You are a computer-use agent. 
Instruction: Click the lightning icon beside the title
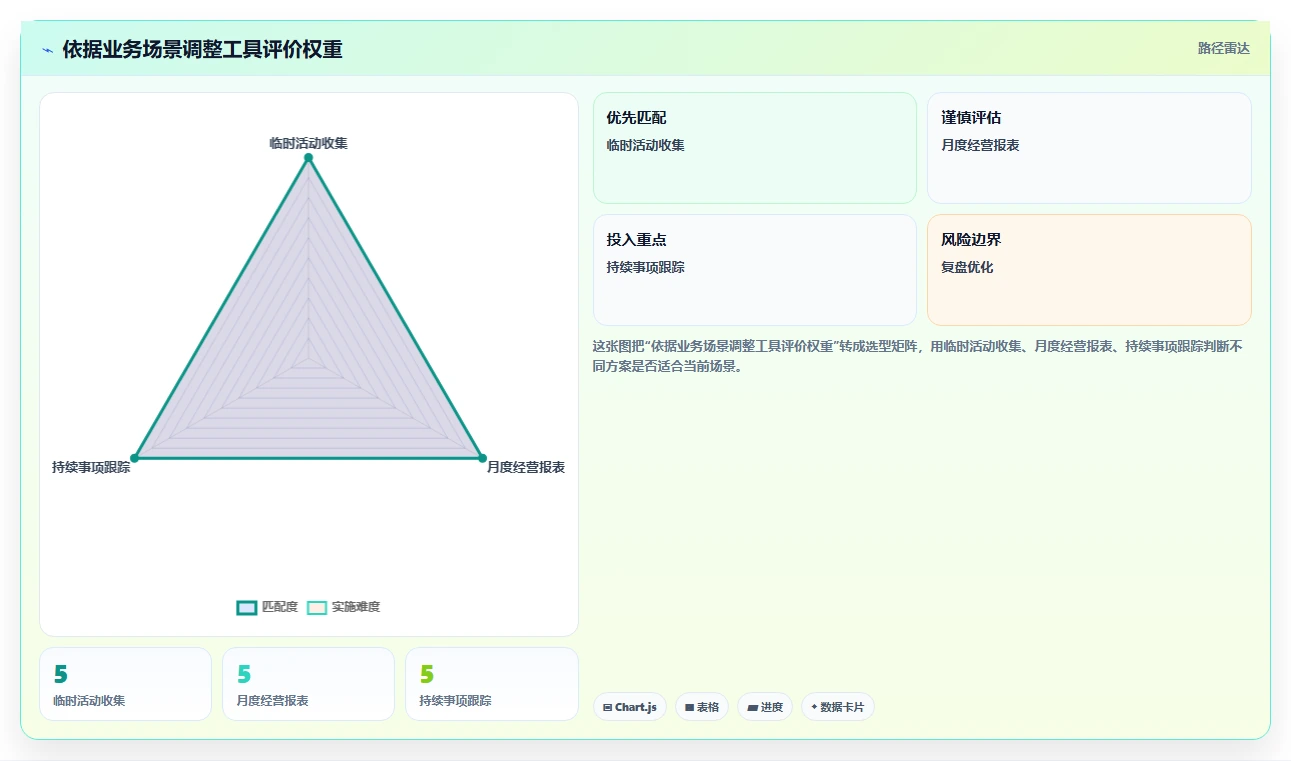pos(48,50)
